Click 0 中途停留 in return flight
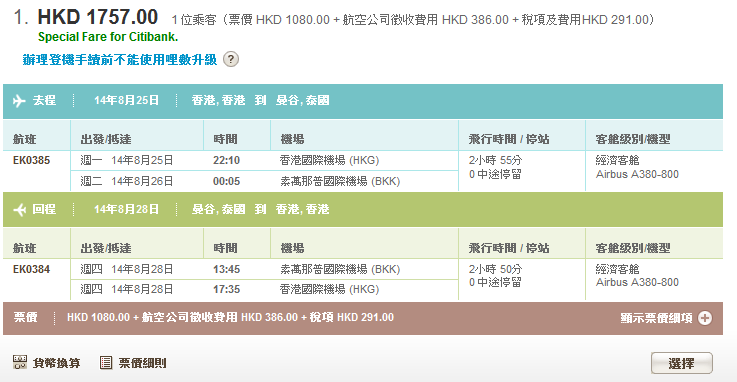This screenshot has width=737, height=382. pos(495,282)
